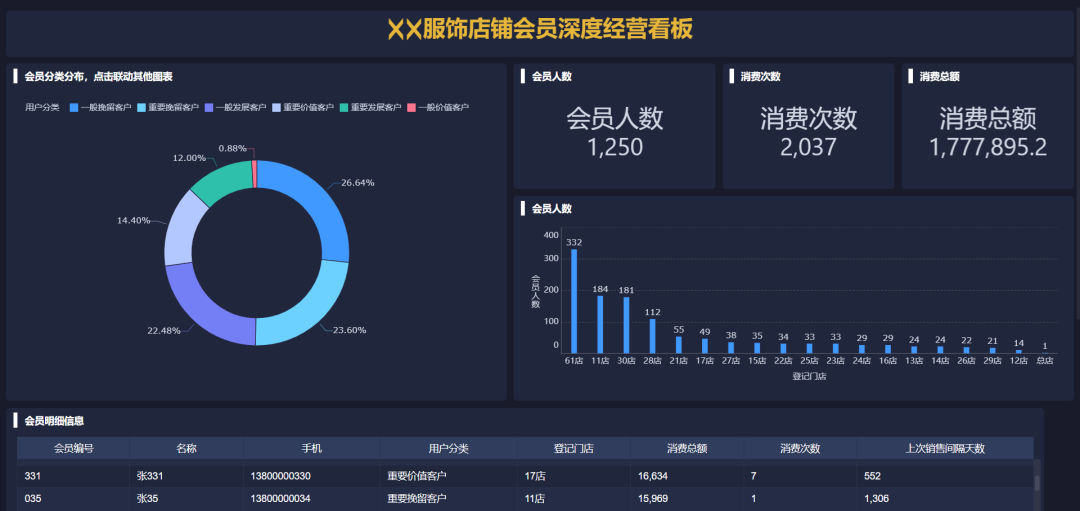This screenshot has width=1080, height=511.
Task: Sort by the 用户分类 table column header
Action: (x=448, y=448)
